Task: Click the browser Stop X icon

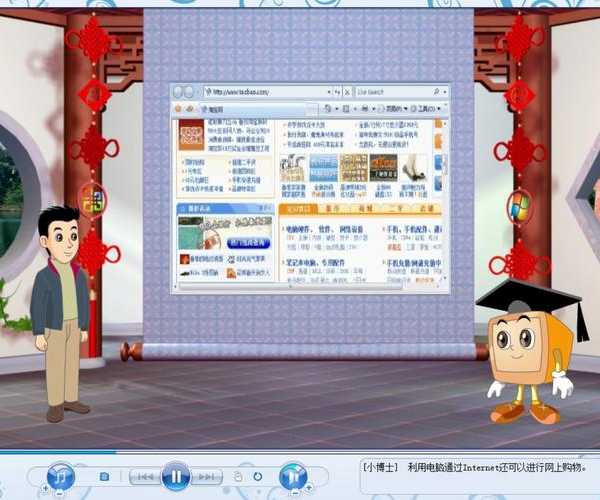Action: pos(347,92)
